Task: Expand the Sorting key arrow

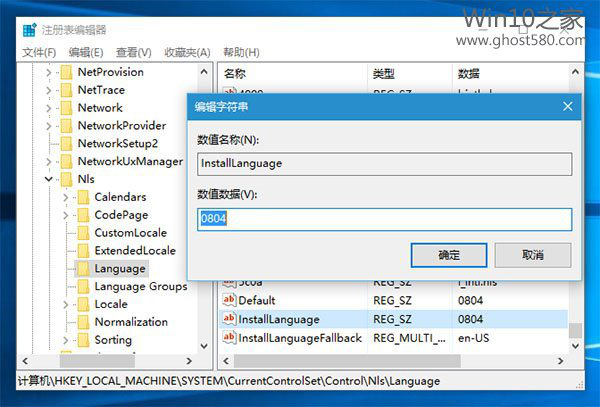Action: click(66, 340)
